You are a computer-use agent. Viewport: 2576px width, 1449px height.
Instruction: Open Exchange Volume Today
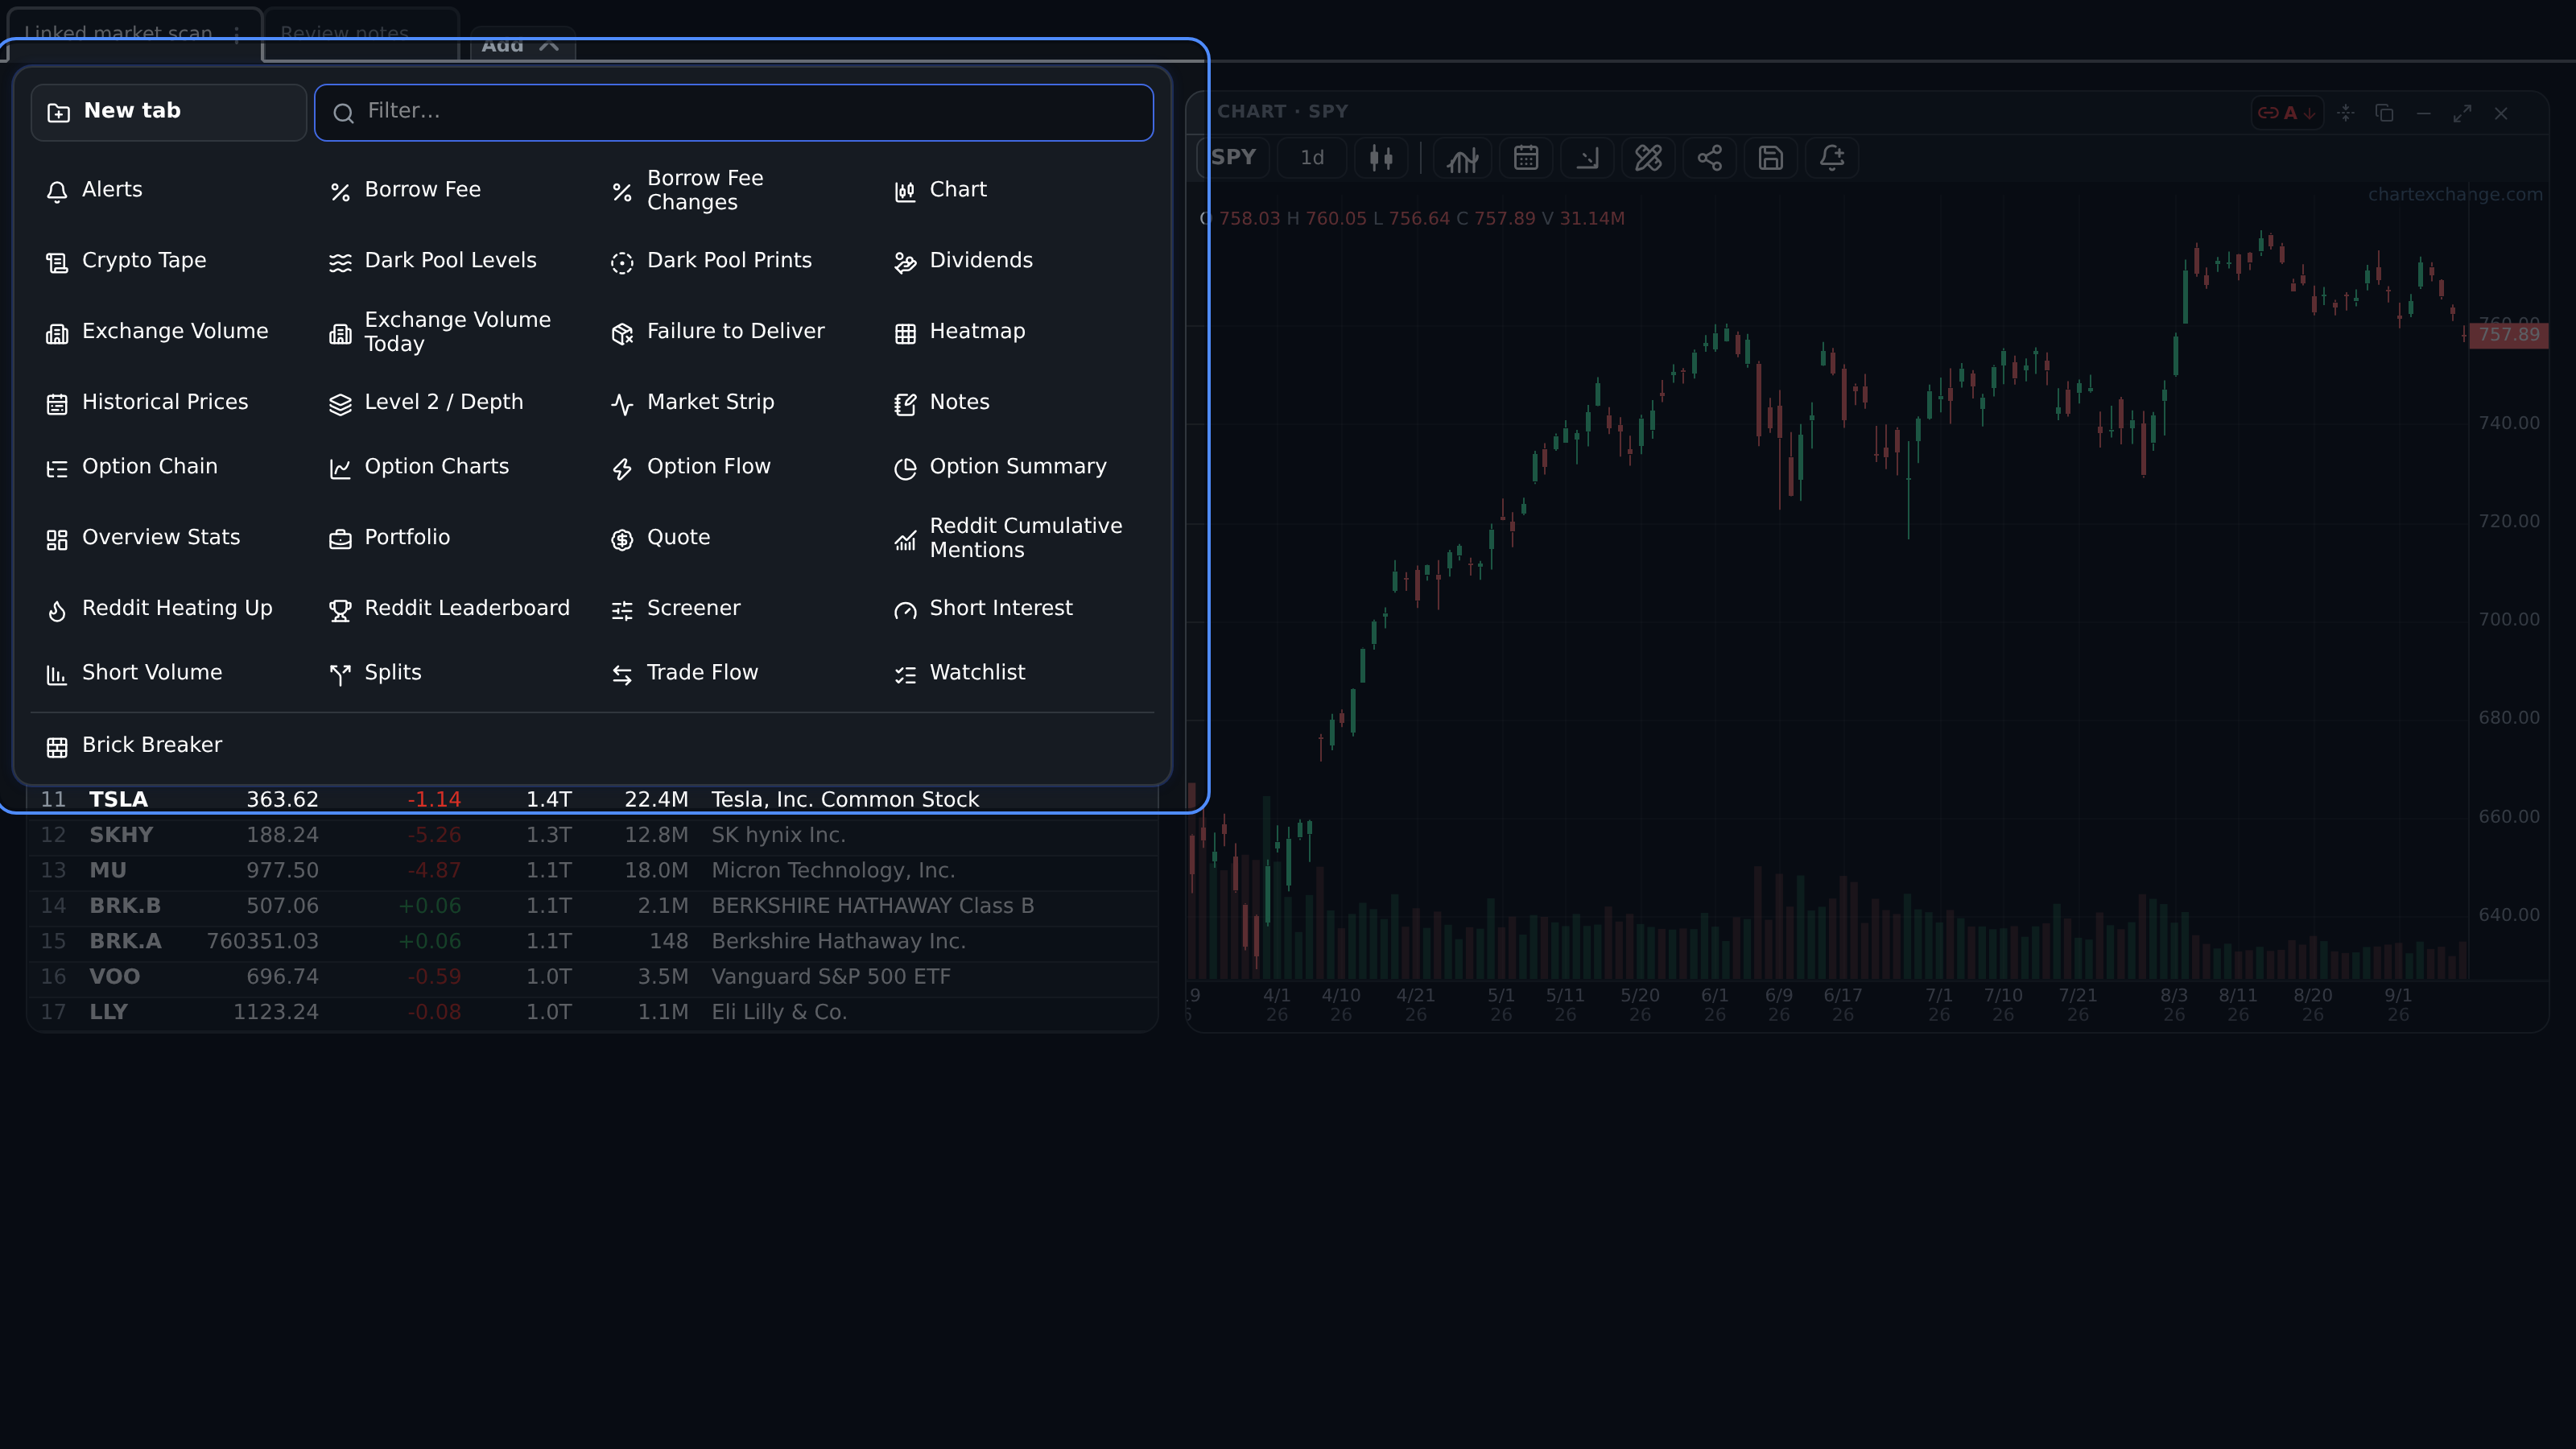441,332
